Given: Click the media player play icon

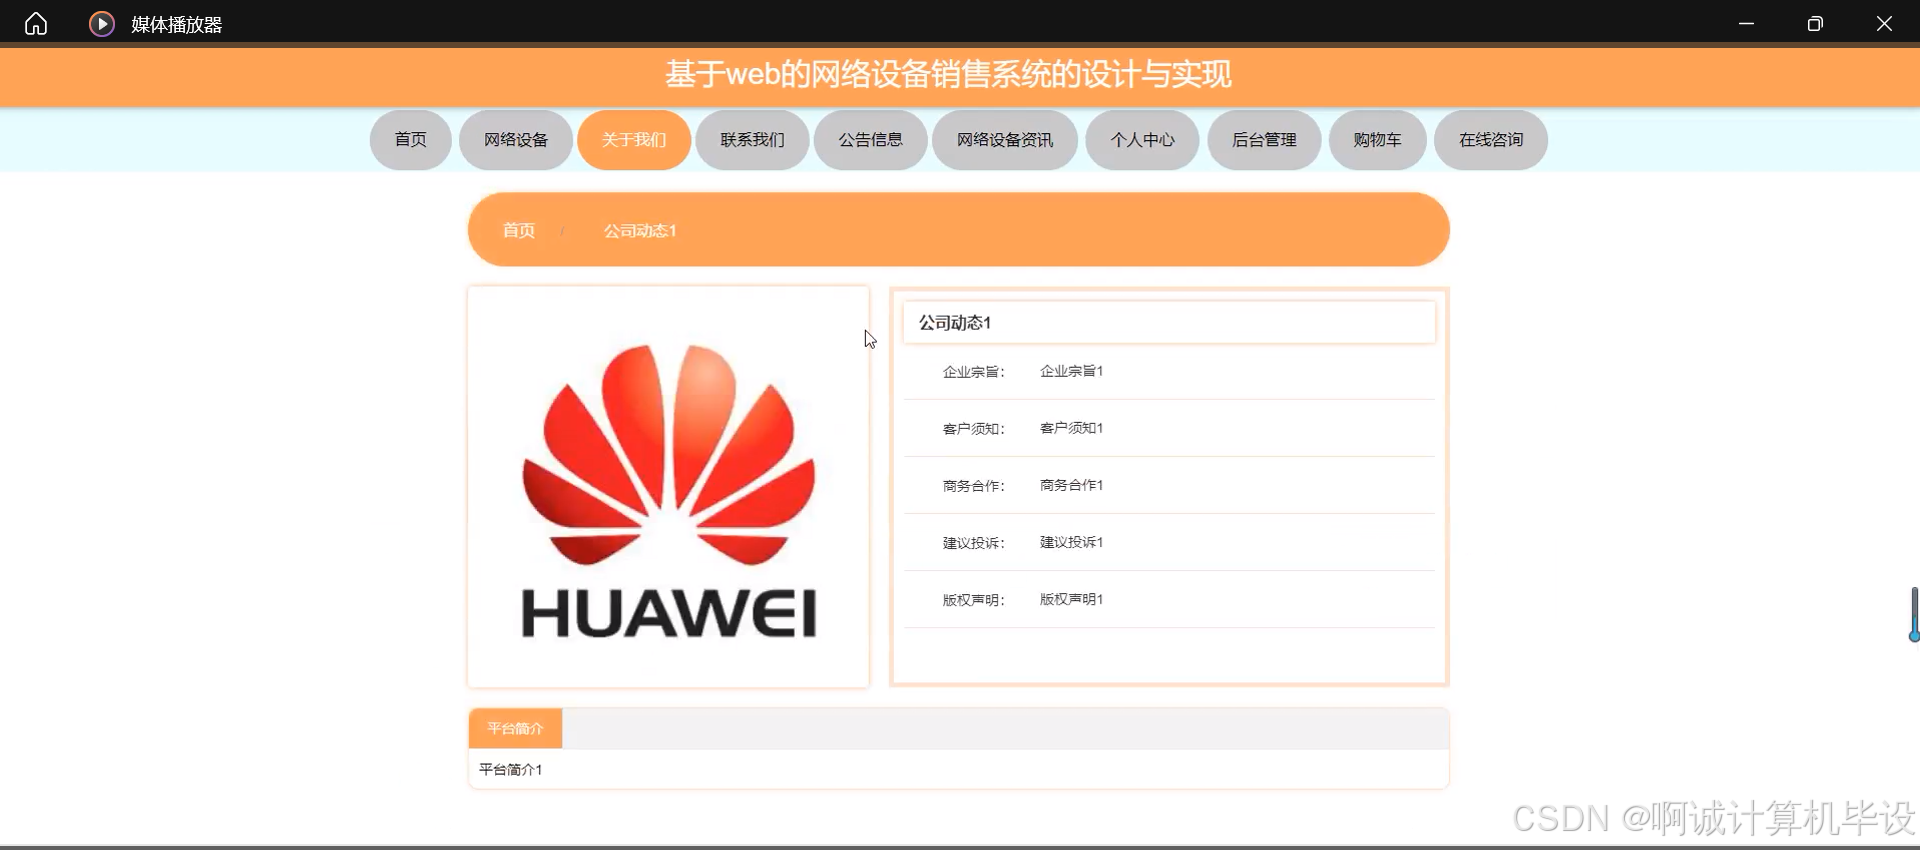Looking at the screenshot, I should point(102,23).
